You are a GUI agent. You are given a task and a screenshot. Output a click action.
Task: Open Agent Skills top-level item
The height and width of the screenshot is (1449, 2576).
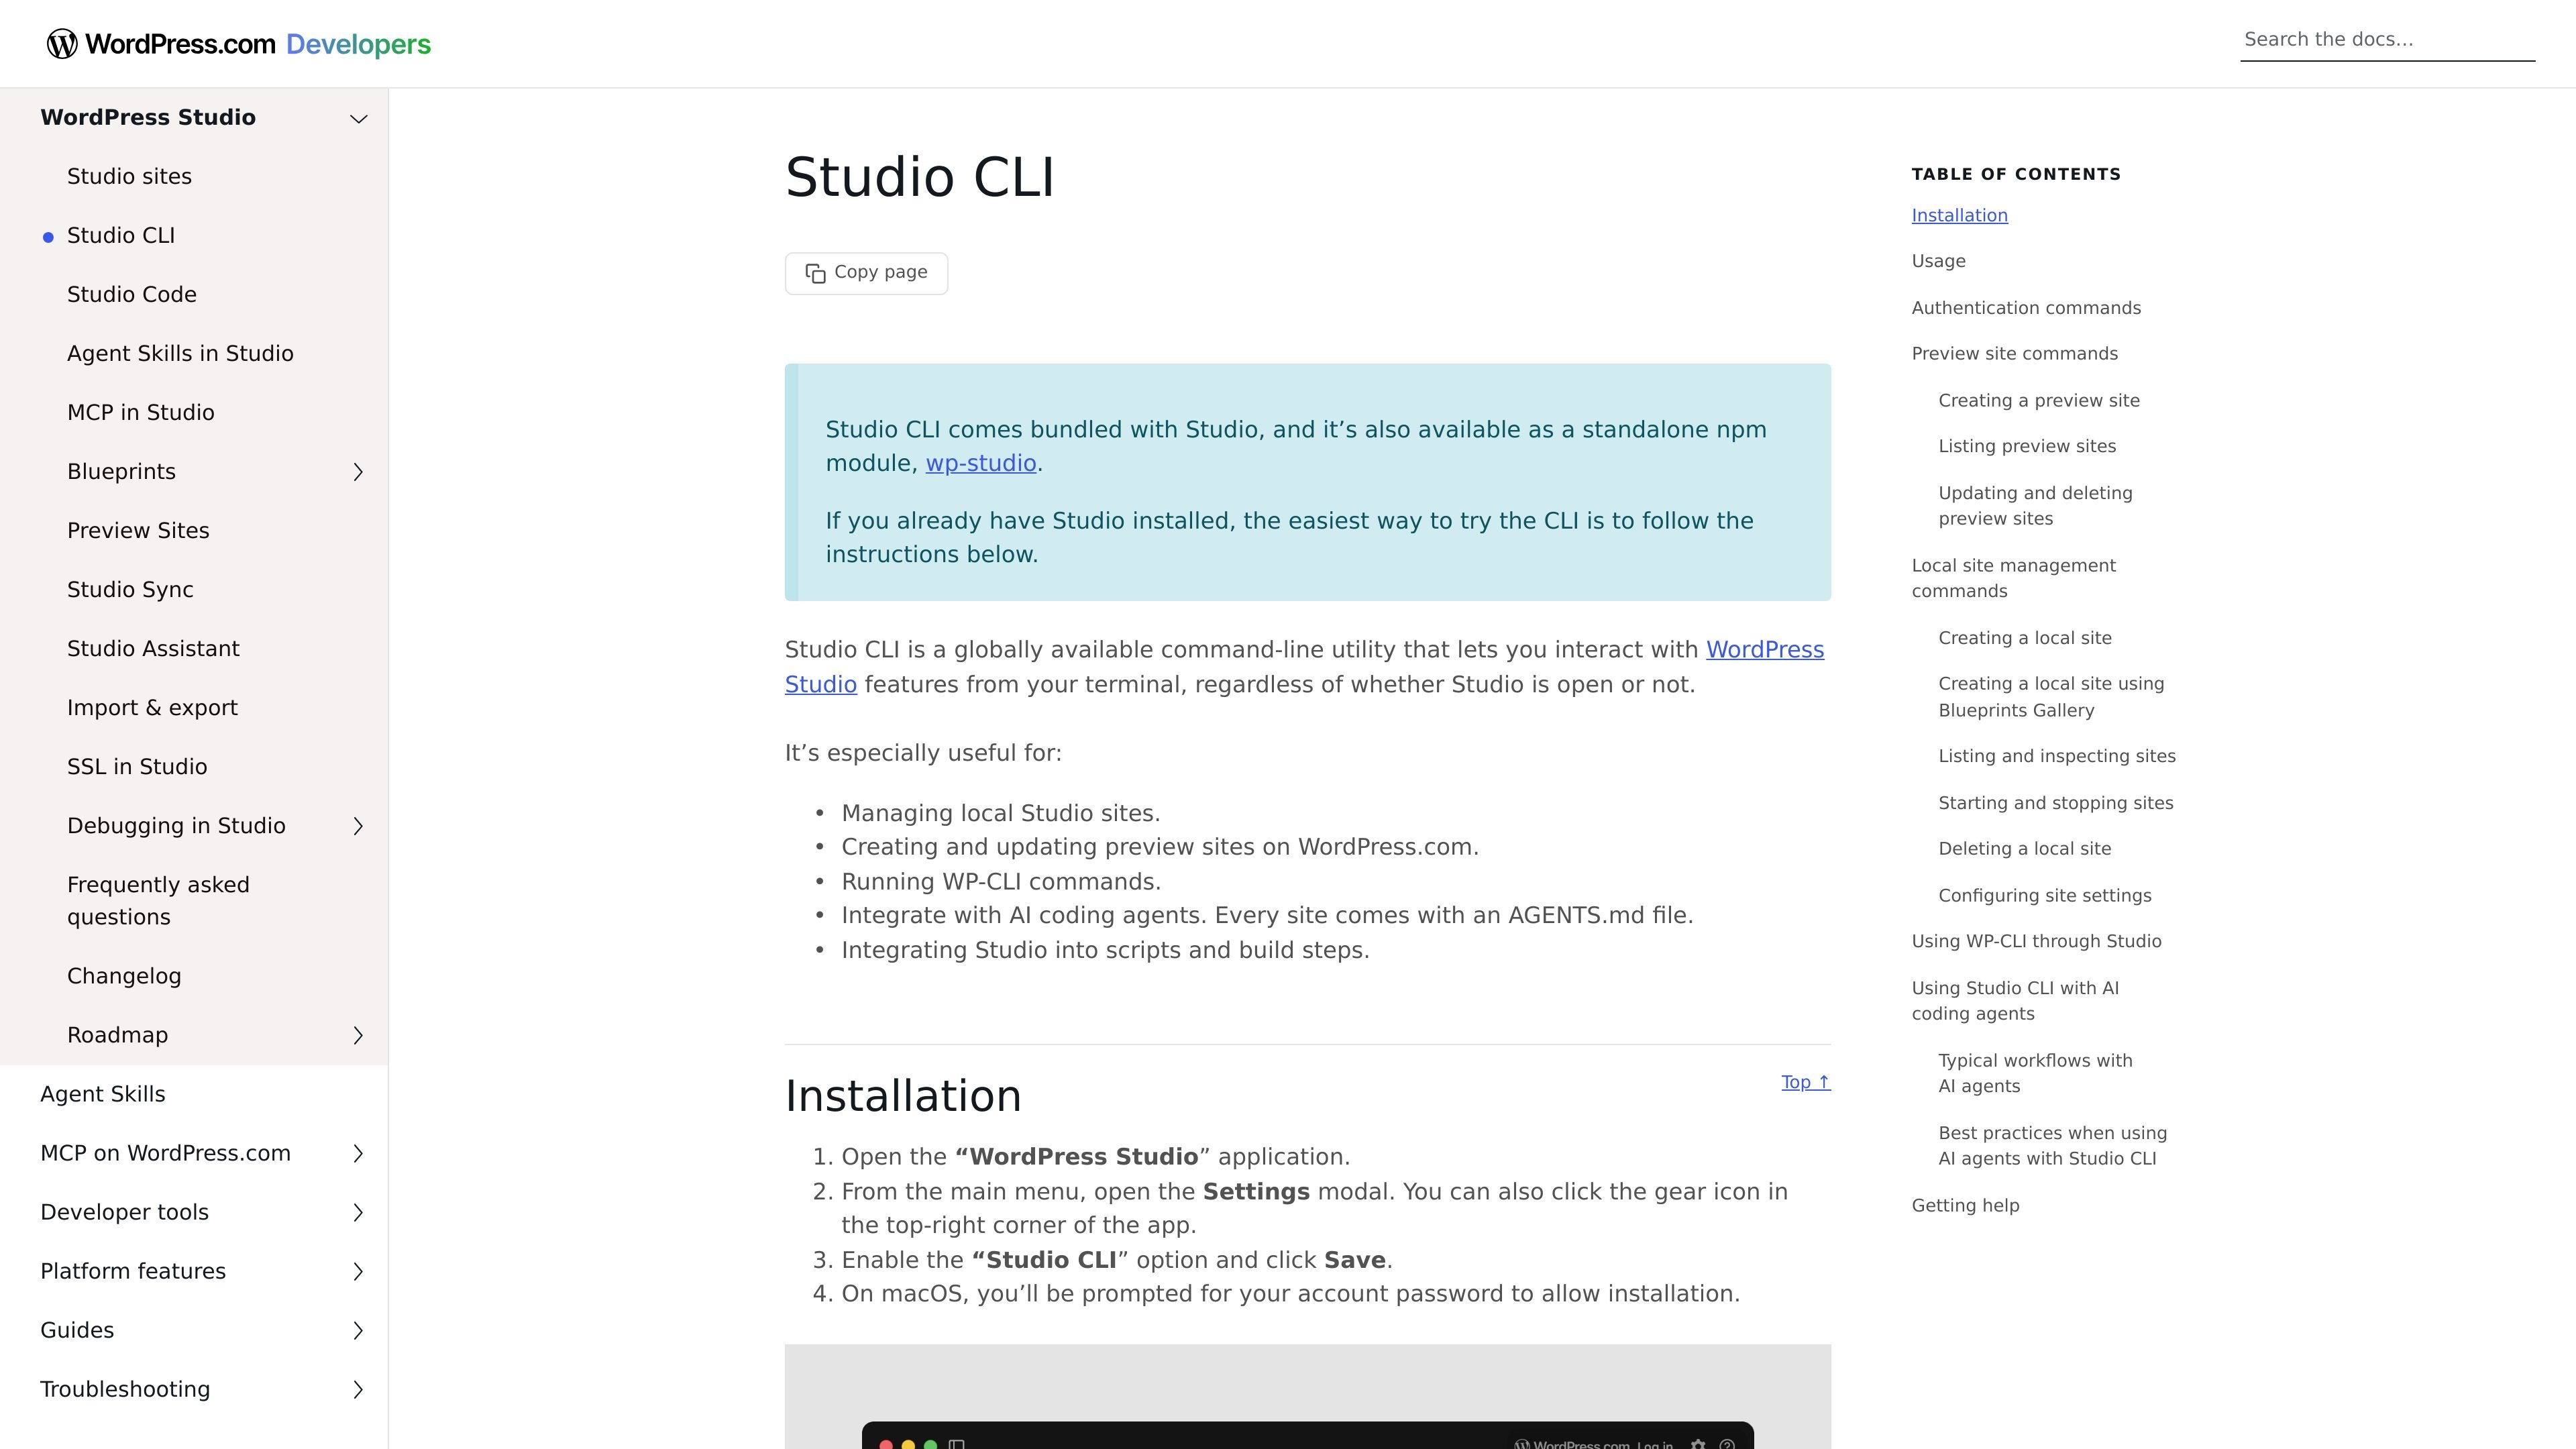click(x=103, y=1094)
